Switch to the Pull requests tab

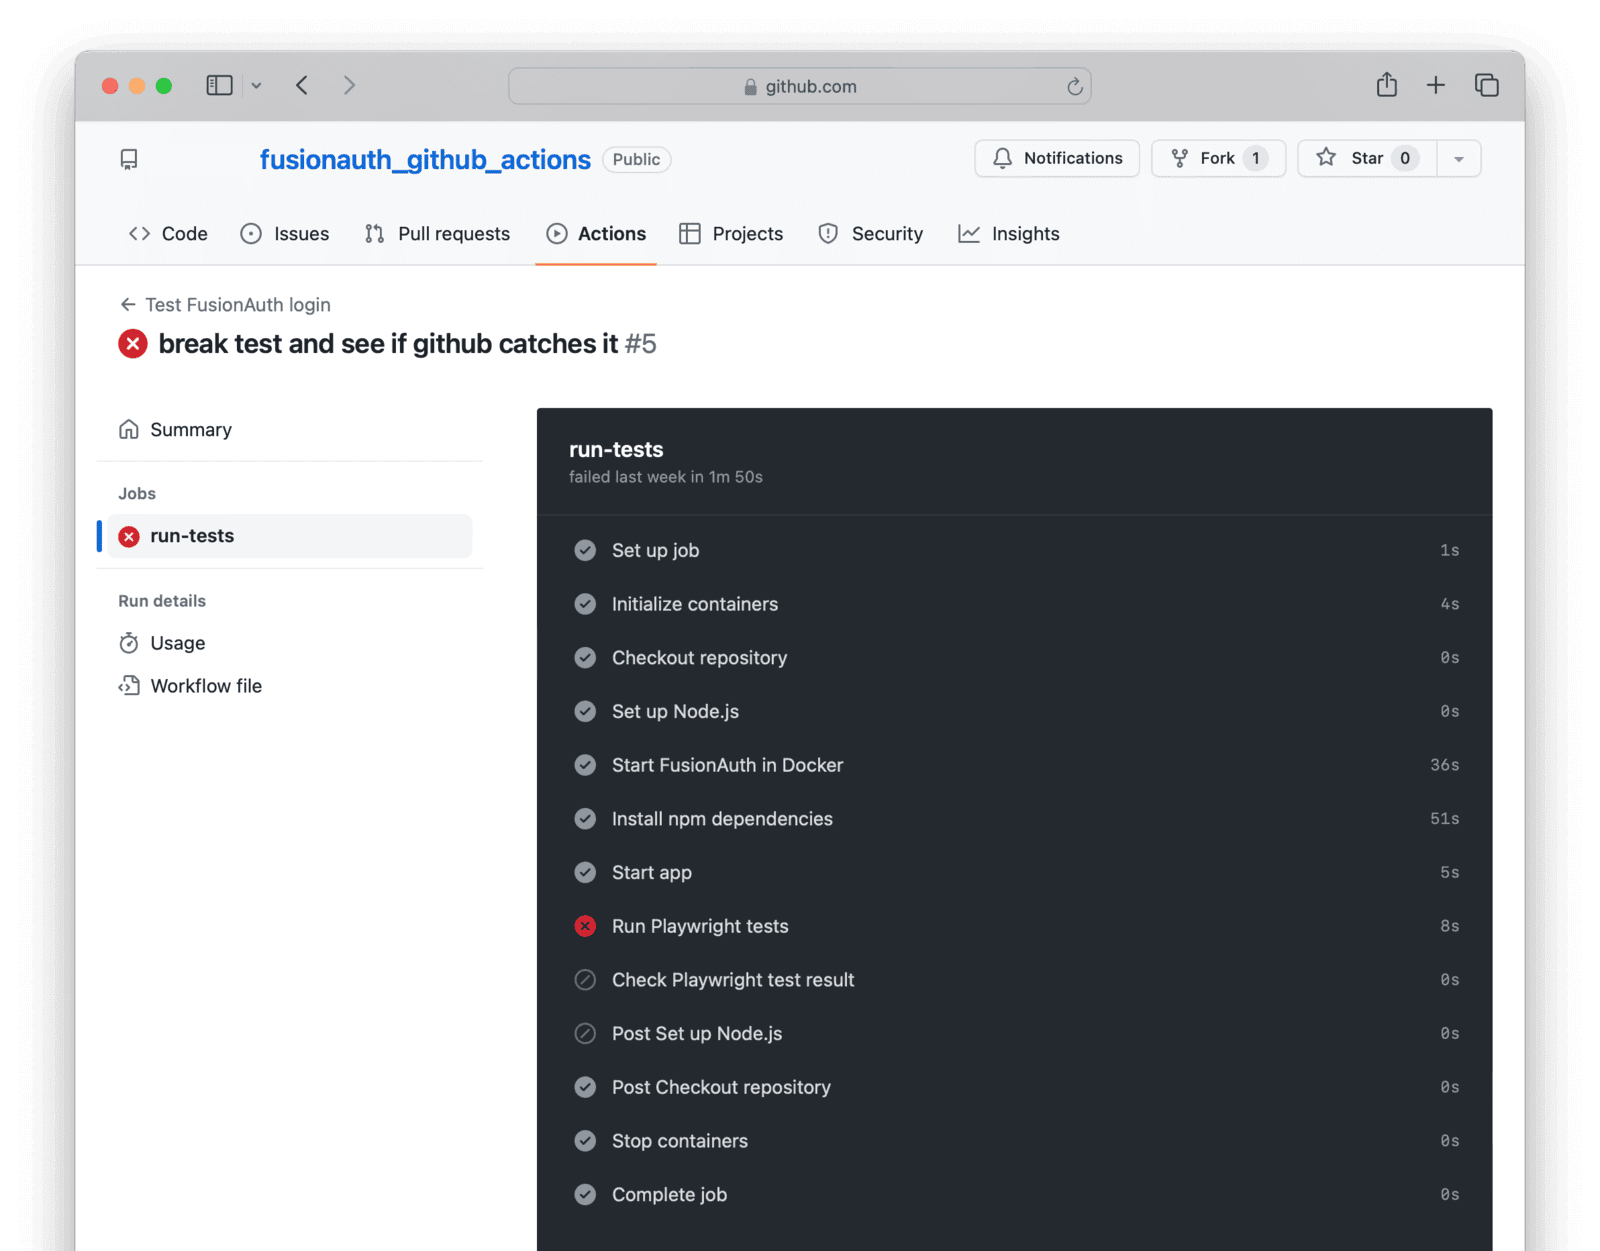pyautogui.click(x=454, y=233)
